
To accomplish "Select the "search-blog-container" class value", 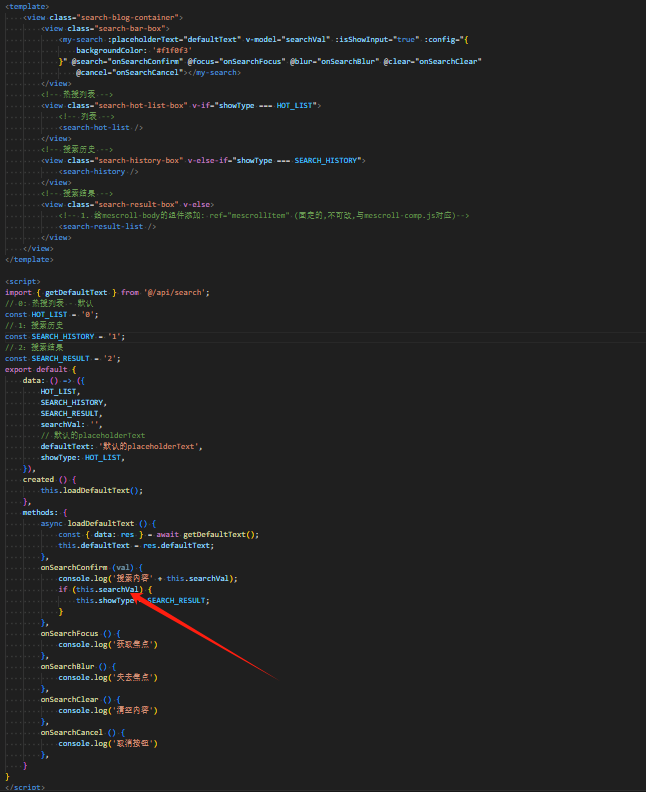I will coord(129,17).
